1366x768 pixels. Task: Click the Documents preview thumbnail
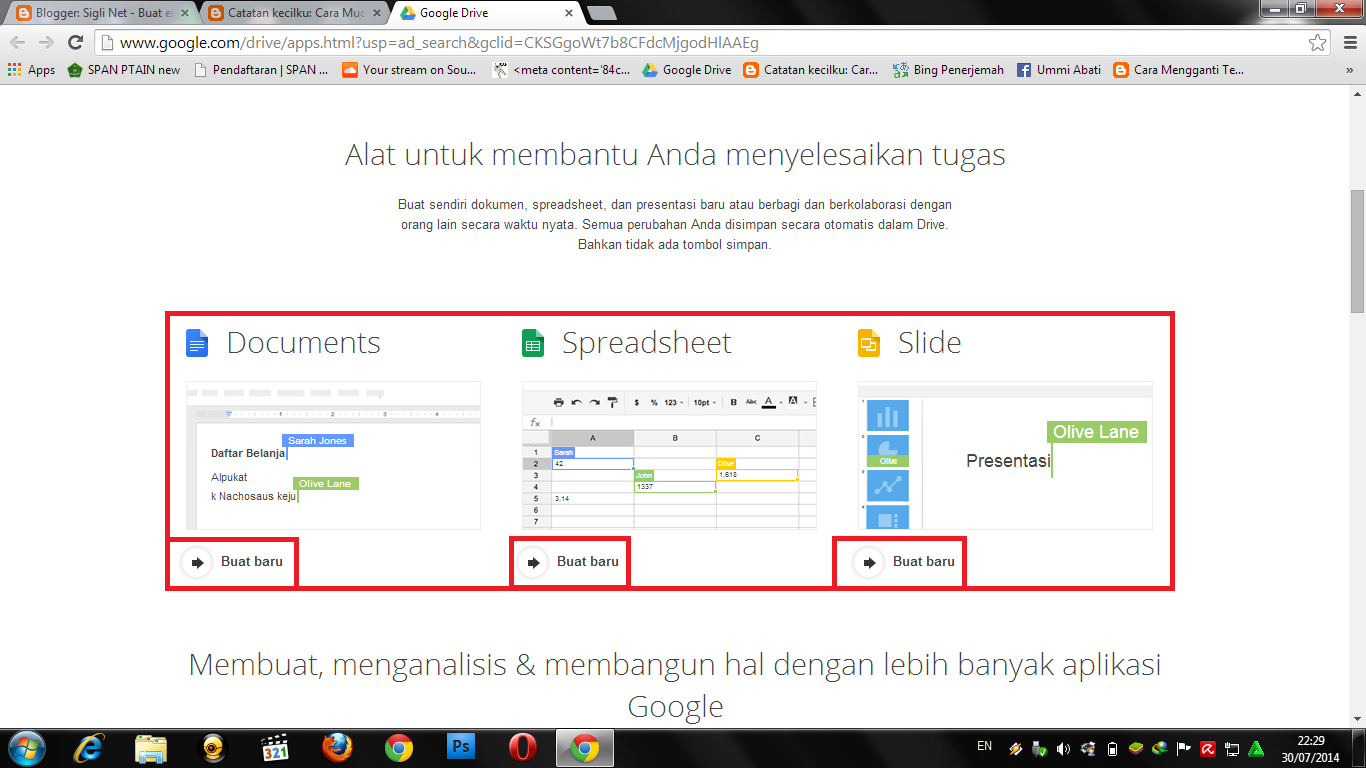[333, 455]
